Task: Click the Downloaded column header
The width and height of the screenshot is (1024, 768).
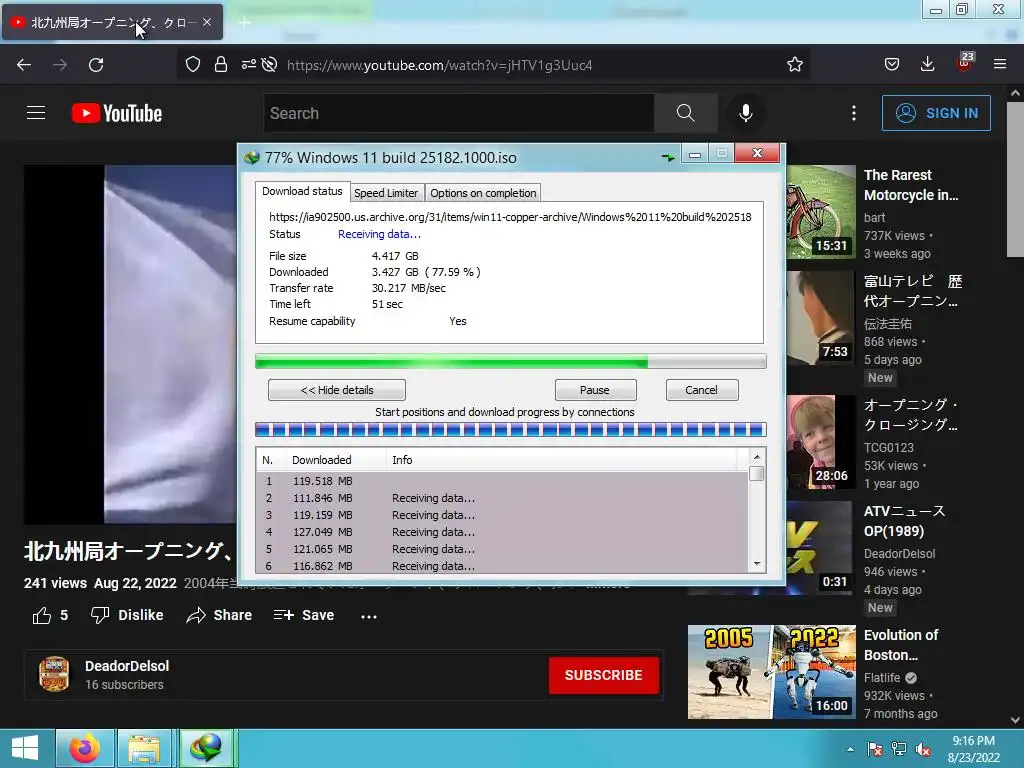Action: (x=336, y=460)
